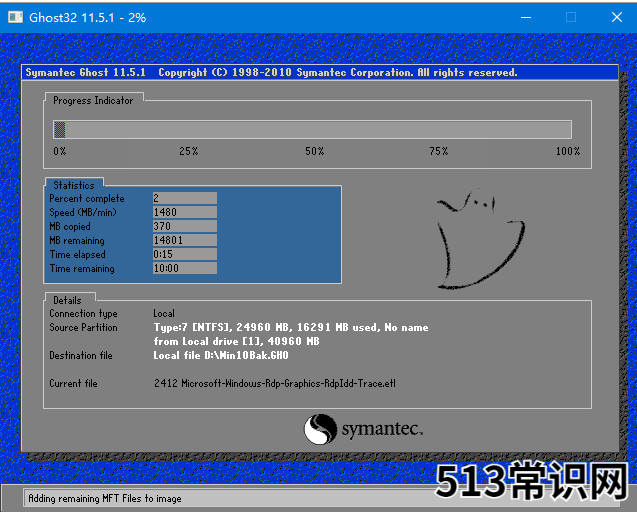Click the Symantec logo at the bottom

point(363,429)
